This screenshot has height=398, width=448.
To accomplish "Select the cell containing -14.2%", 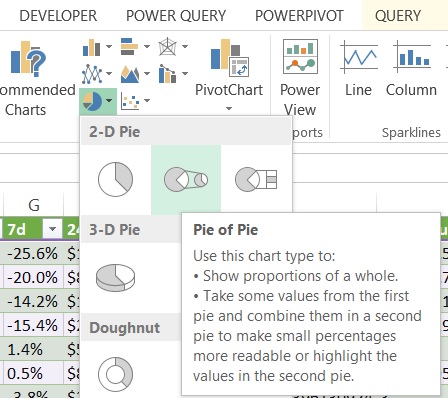I will click(x=33, y=301).
